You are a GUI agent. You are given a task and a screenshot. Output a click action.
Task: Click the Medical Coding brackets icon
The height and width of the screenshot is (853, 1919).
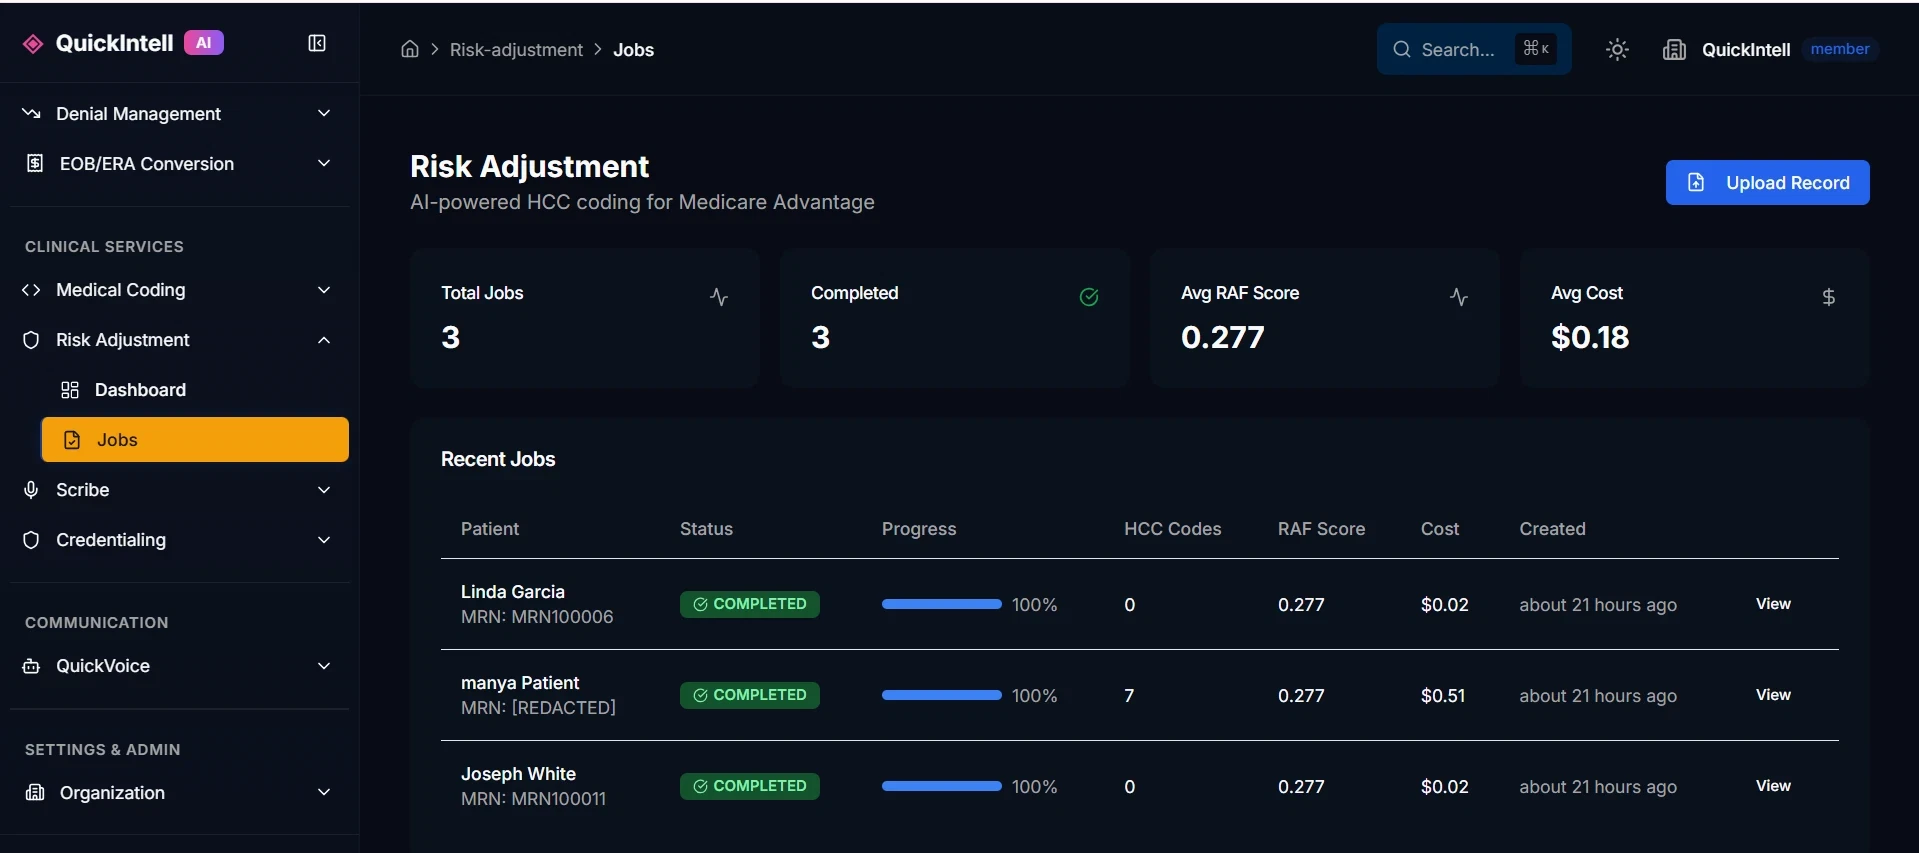(x=31, y=290)
